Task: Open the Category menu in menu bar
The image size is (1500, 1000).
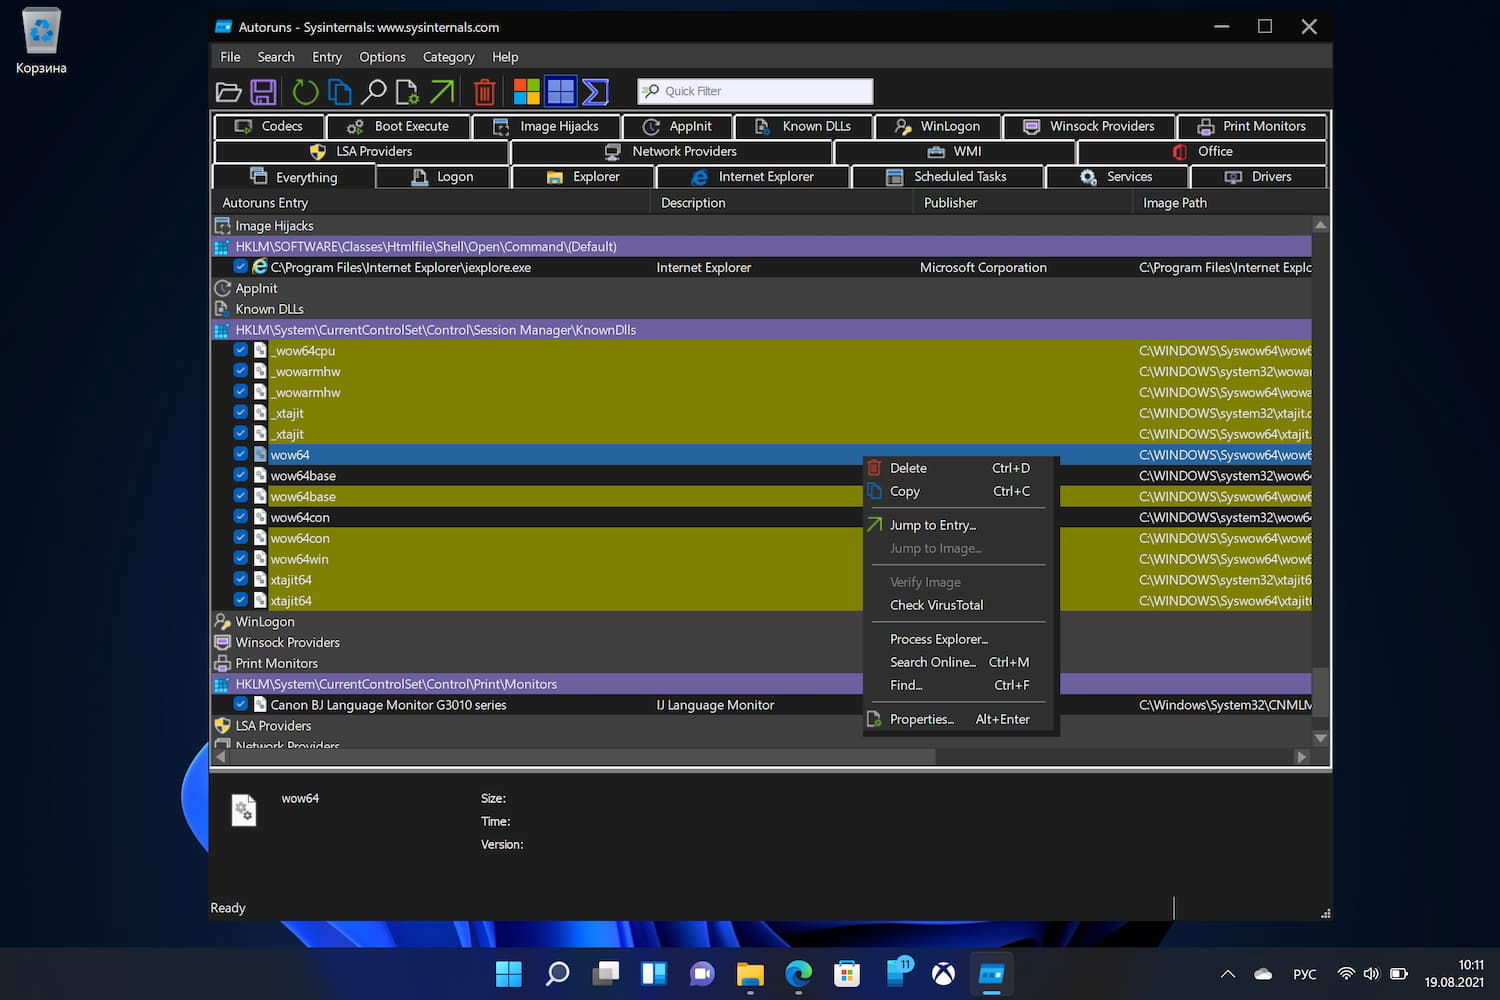Action: point(448,57)
